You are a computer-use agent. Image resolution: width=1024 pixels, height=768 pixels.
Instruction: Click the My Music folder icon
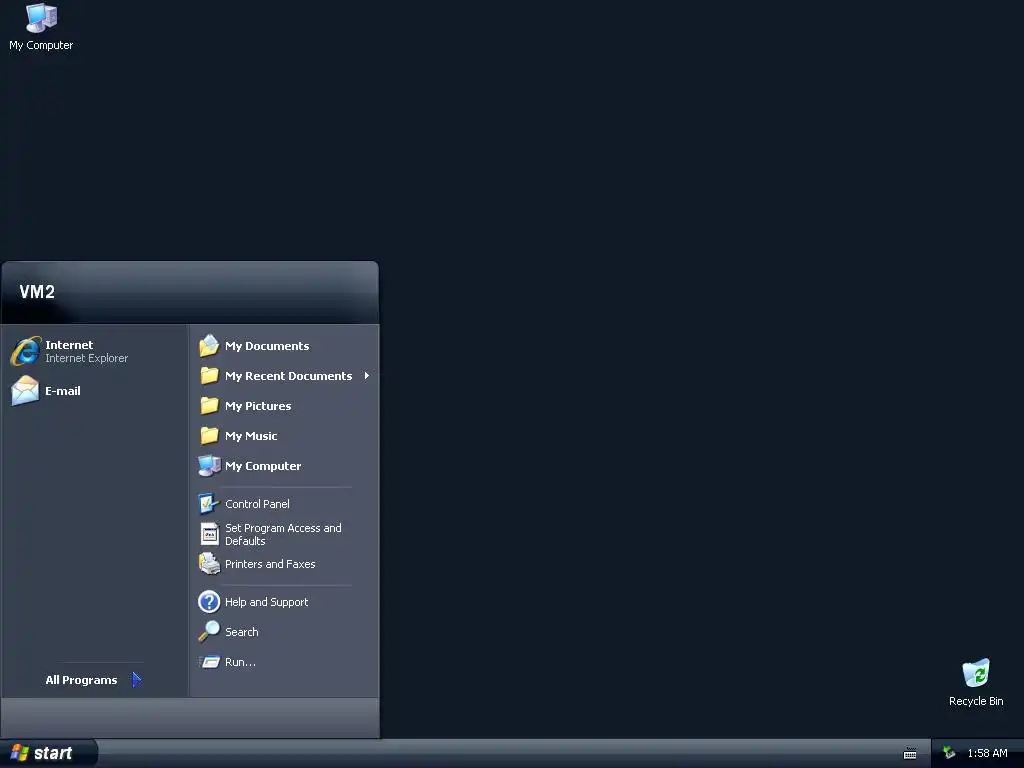coord(209,436)
